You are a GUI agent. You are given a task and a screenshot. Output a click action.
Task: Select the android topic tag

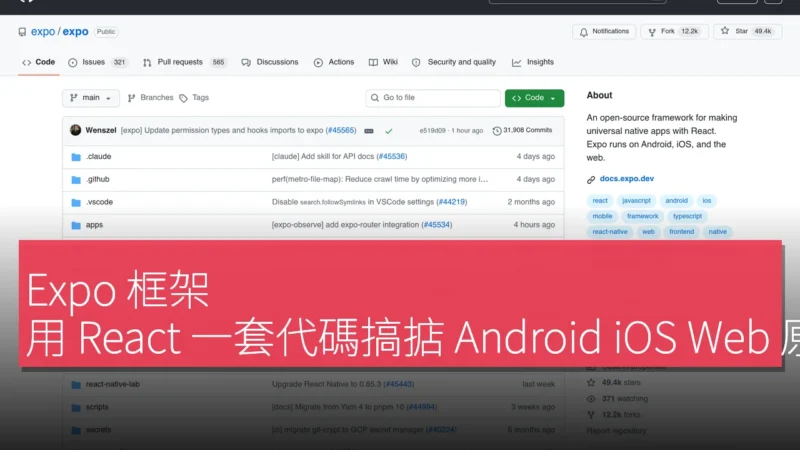[677, 201]
